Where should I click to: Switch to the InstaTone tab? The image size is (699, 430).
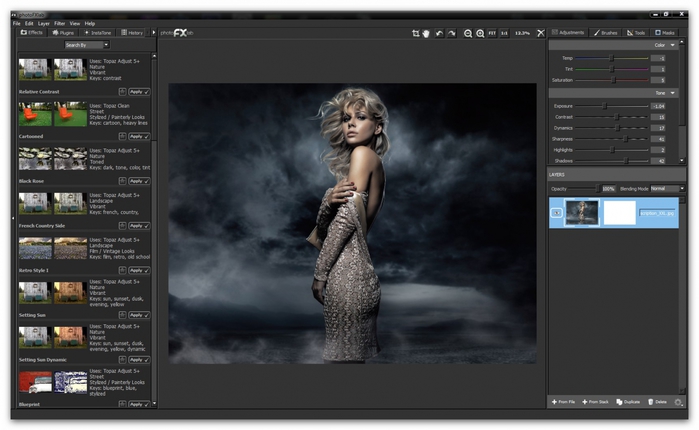pyautogui.click(x=98, y=33)
